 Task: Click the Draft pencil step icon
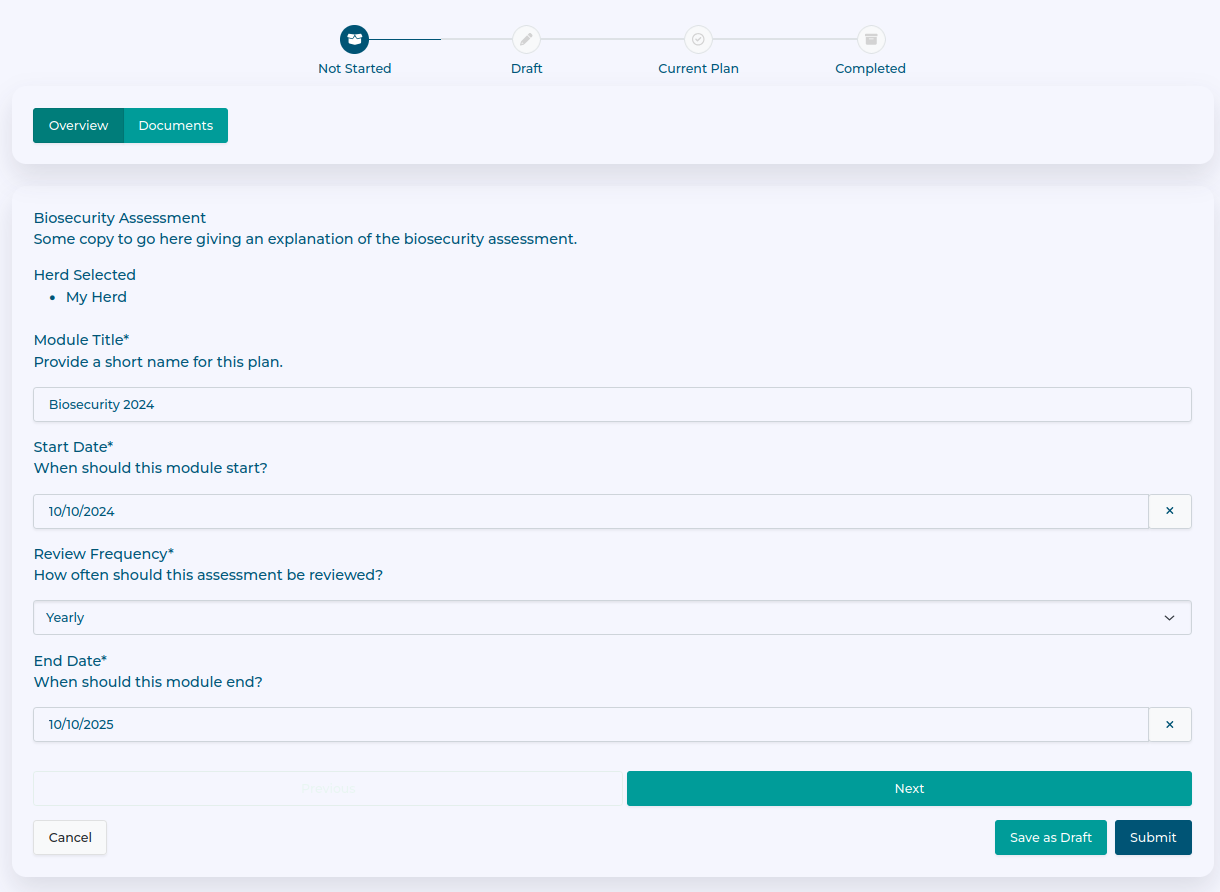[x=526, y=39]
